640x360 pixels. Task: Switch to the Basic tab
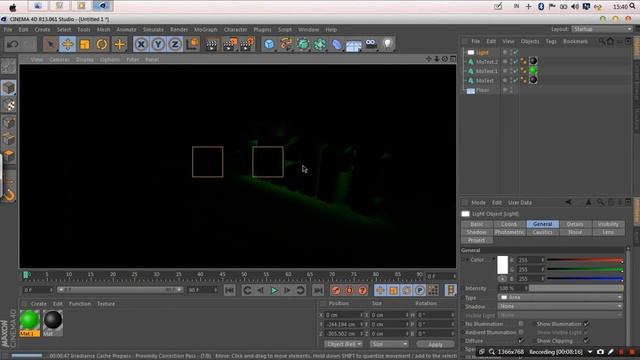coord(477,224)
